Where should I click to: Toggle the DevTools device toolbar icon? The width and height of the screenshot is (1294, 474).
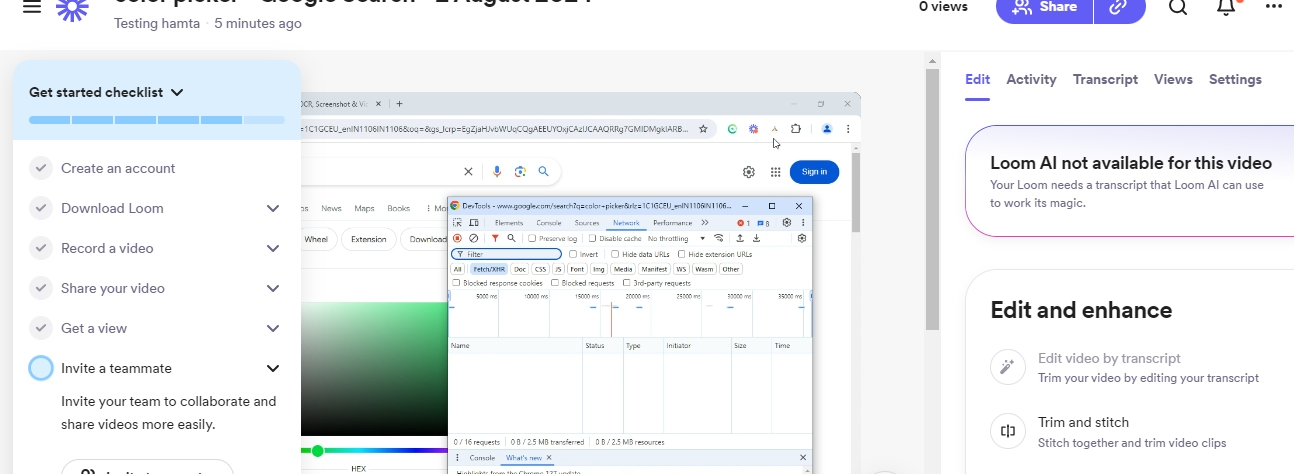coord(474,223)
